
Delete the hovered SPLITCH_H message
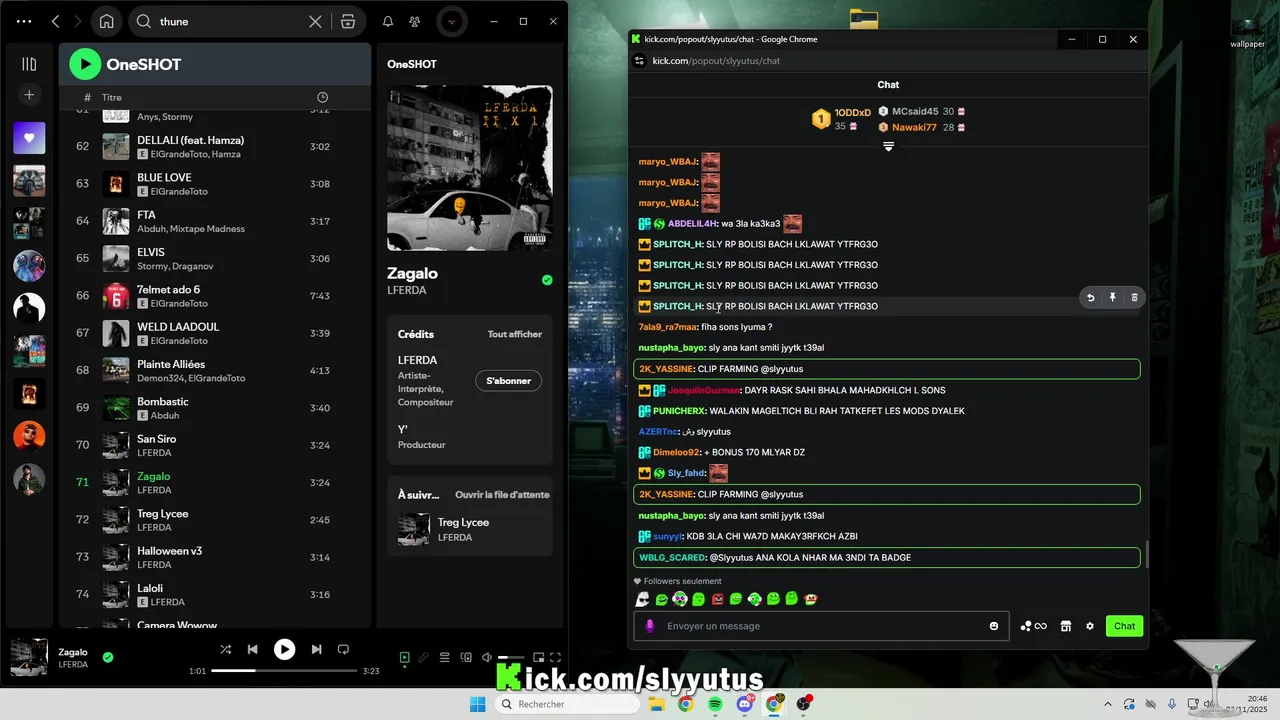tap(1134, 298)
